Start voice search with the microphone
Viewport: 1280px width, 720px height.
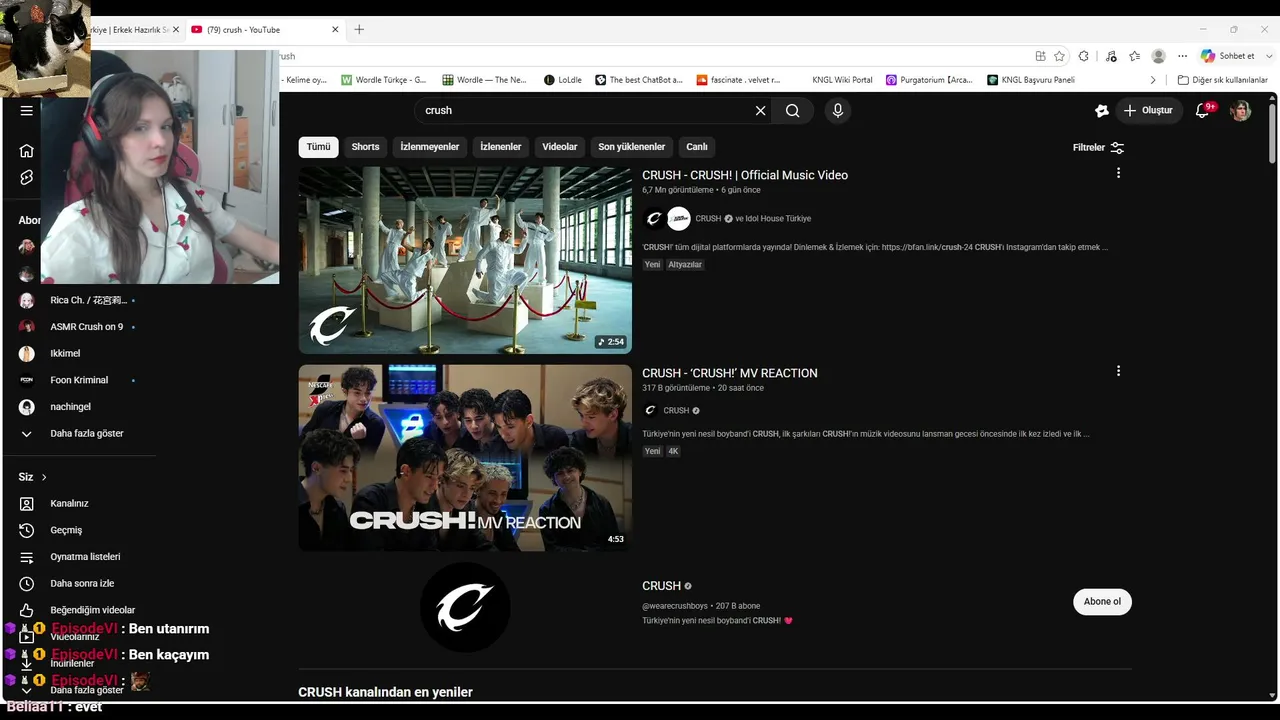click(838, 111)
